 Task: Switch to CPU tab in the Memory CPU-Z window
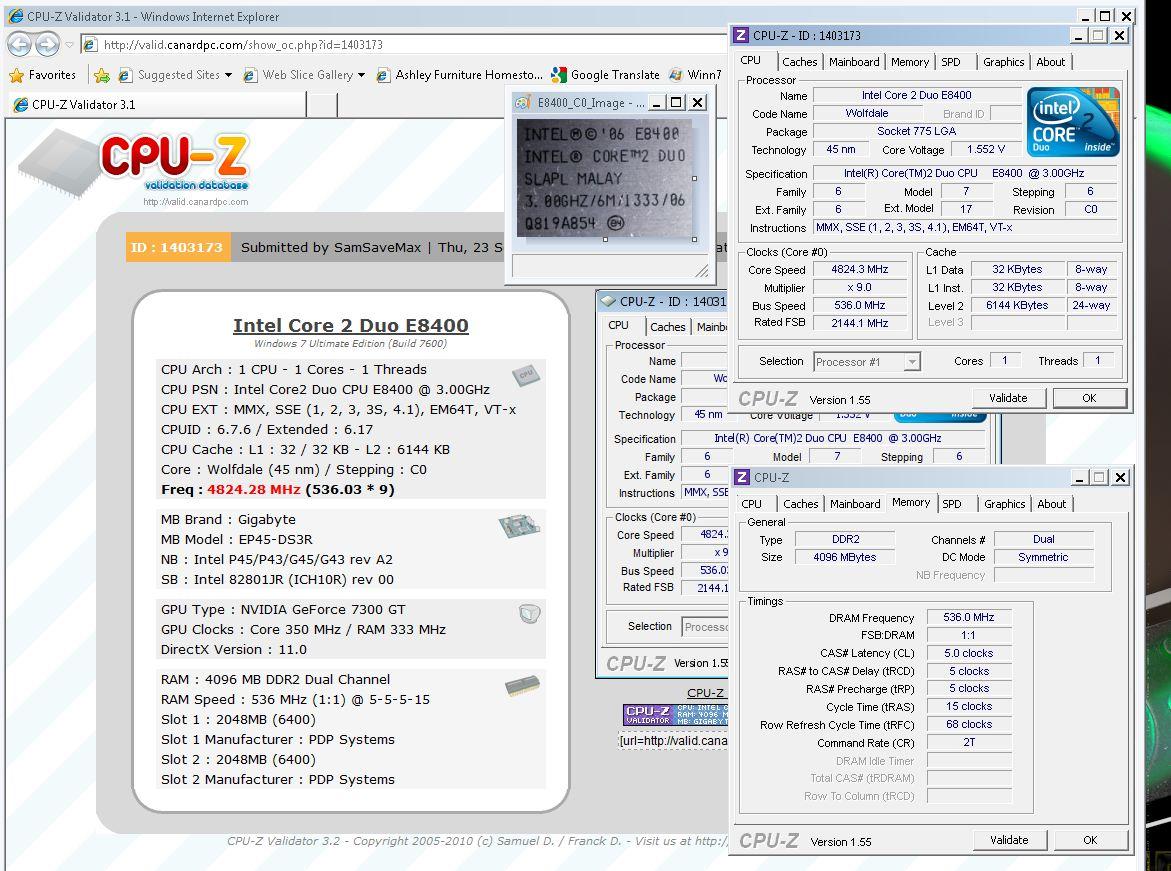(752, 504)
